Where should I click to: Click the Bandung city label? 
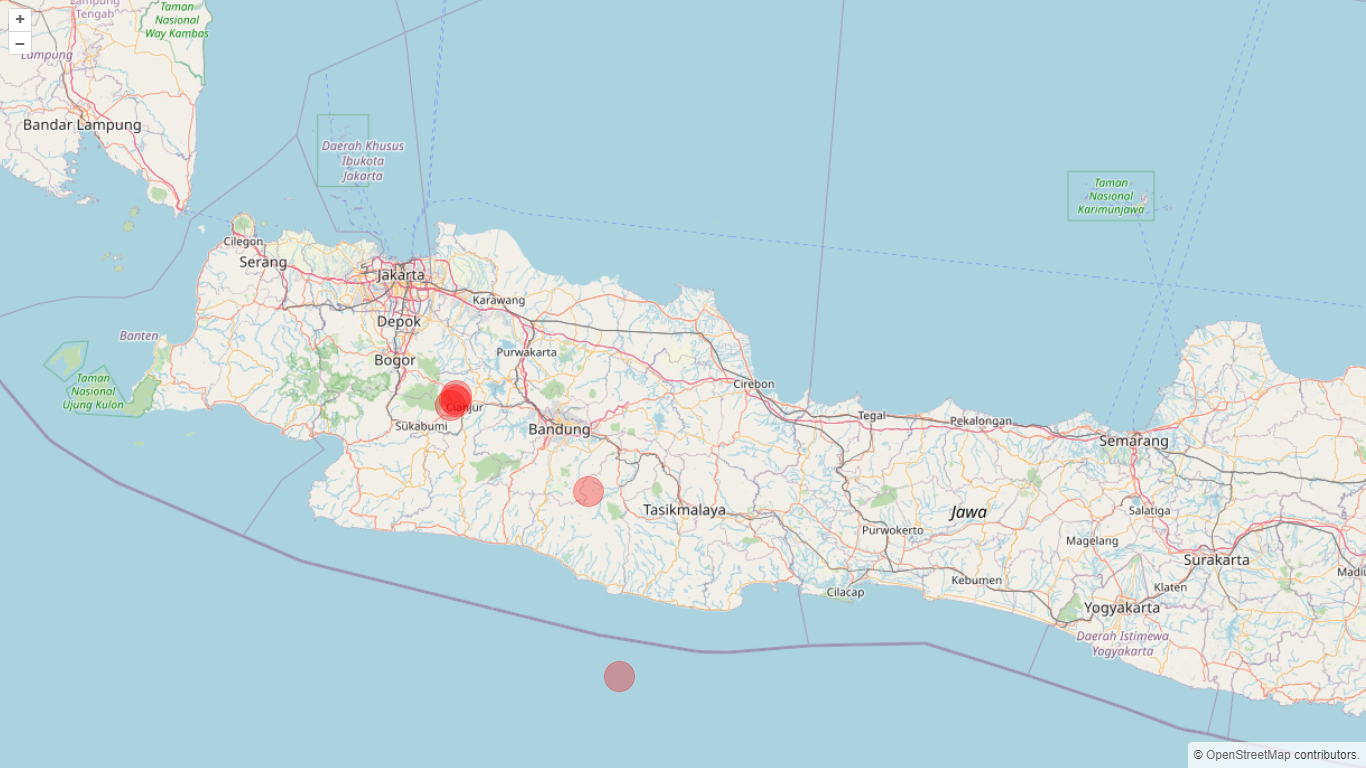click(559, 429)
